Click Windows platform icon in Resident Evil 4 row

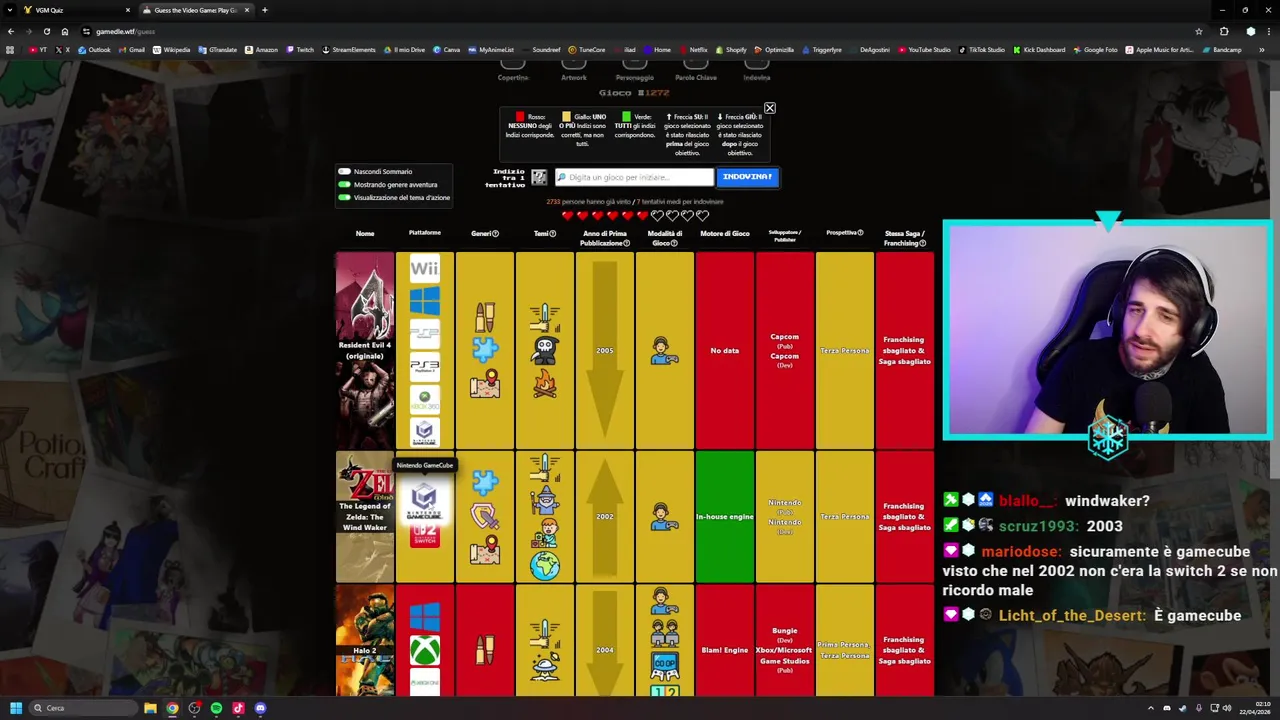coord(424,301)
